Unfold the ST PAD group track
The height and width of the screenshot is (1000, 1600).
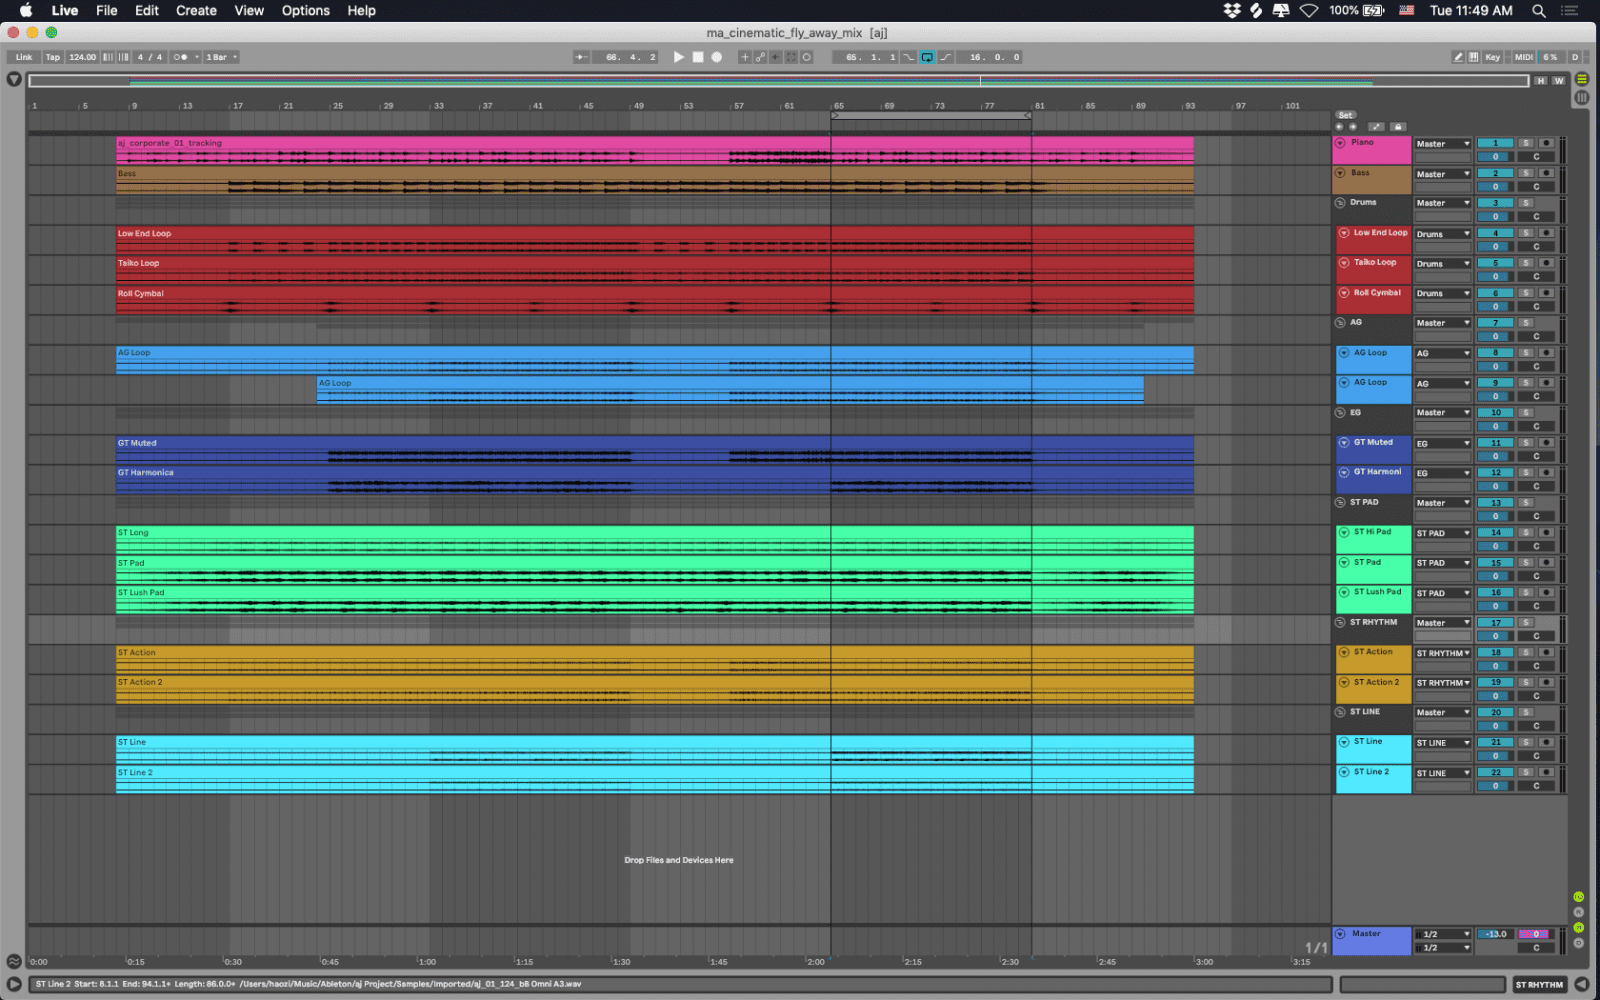[x=1340, y=503]
